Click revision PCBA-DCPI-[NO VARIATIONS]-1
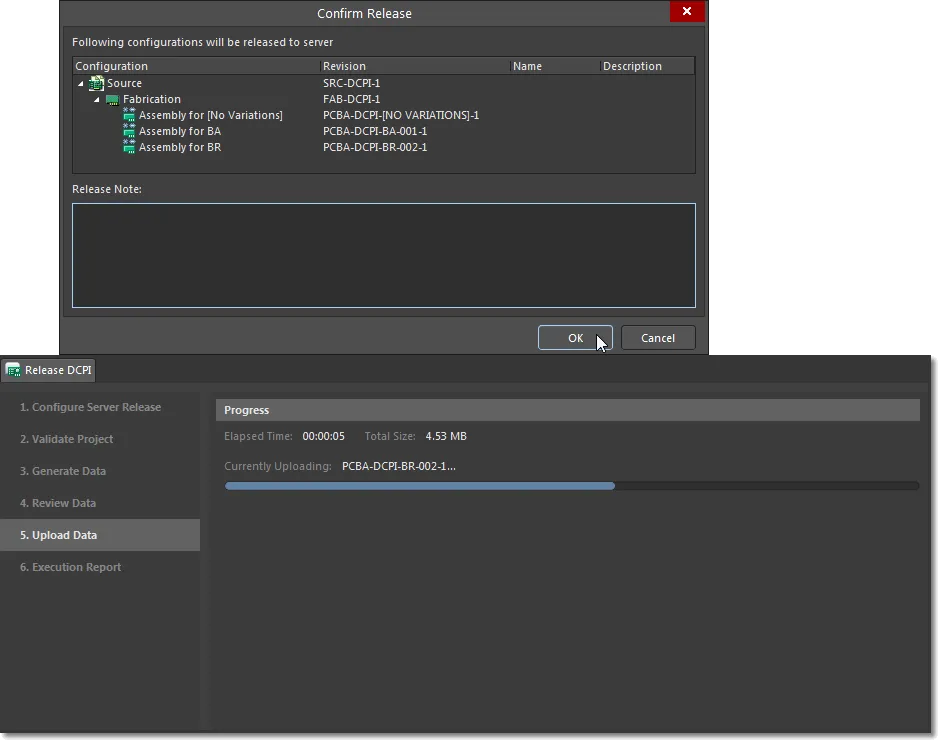The image size is (938, 740). pos(401,115)
